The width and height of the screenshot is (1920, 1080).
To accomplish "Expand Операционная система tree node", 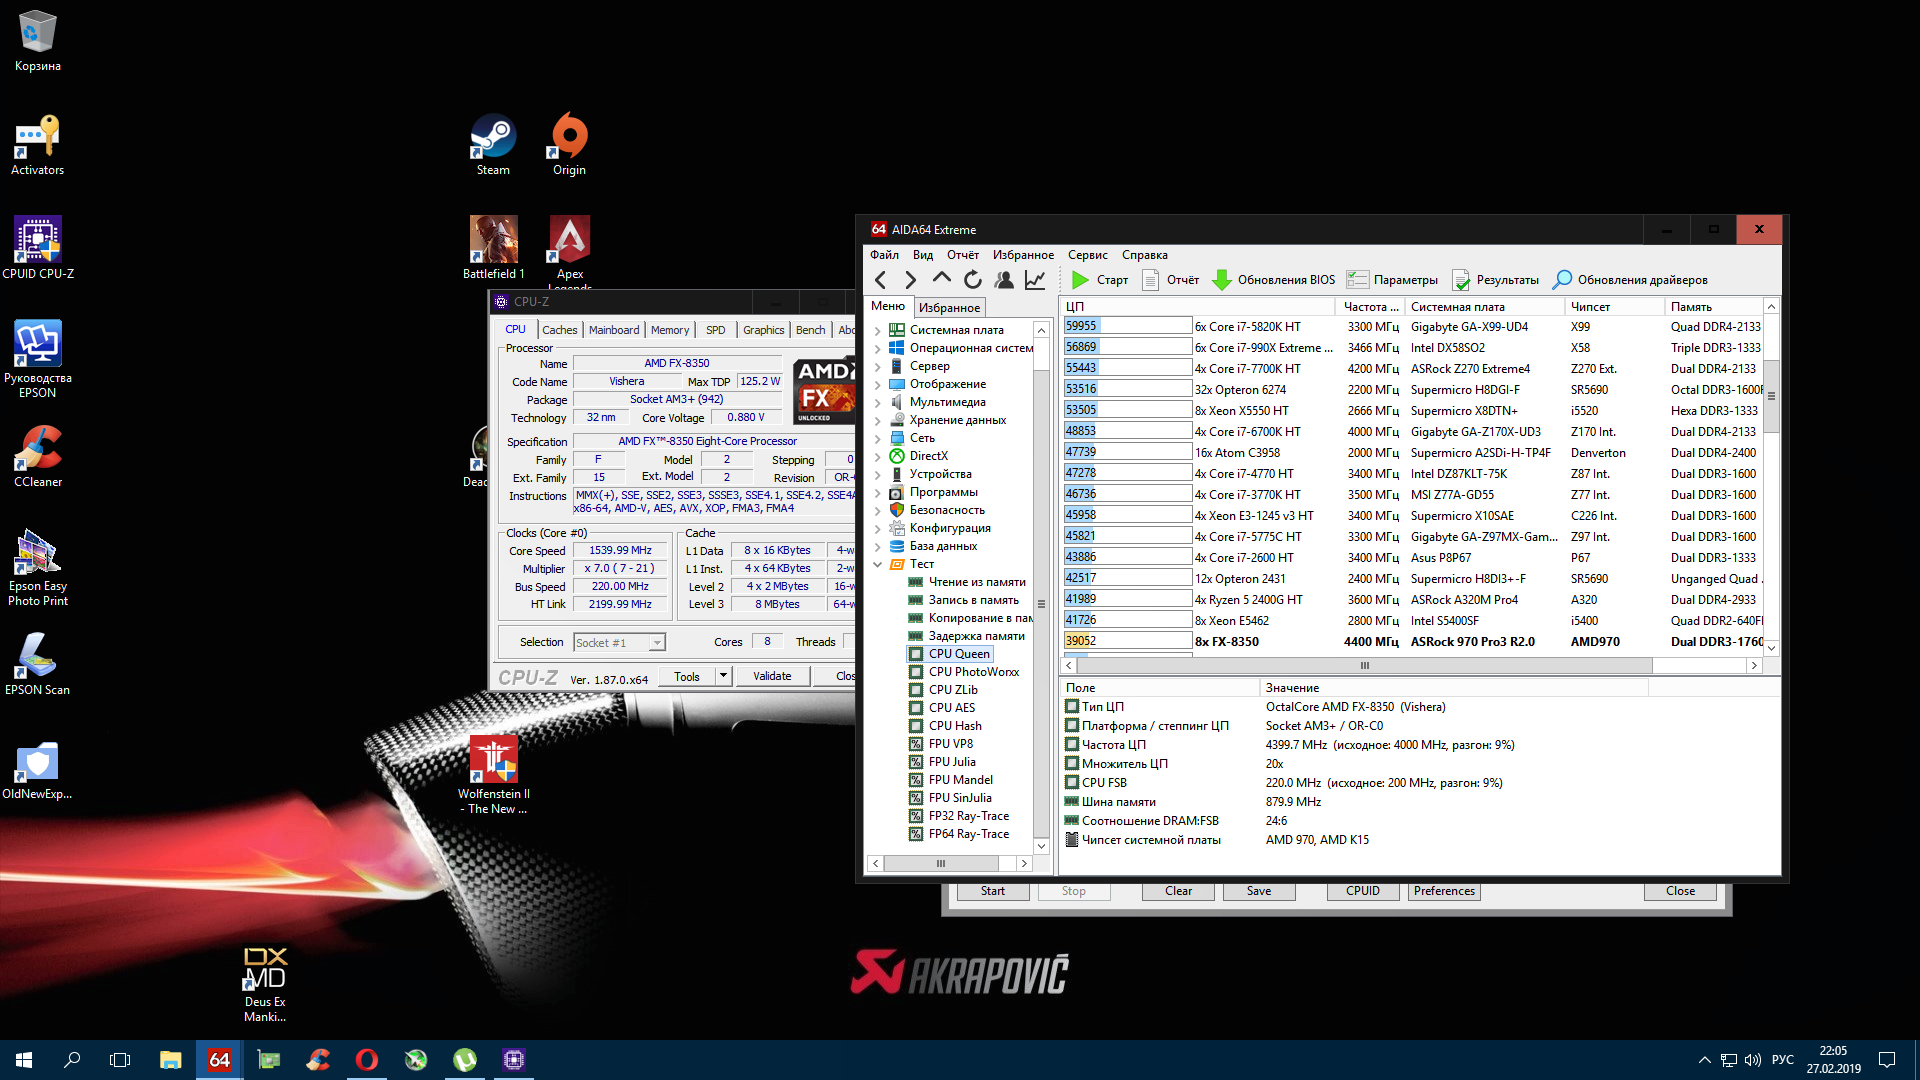I will coord(878,348).
